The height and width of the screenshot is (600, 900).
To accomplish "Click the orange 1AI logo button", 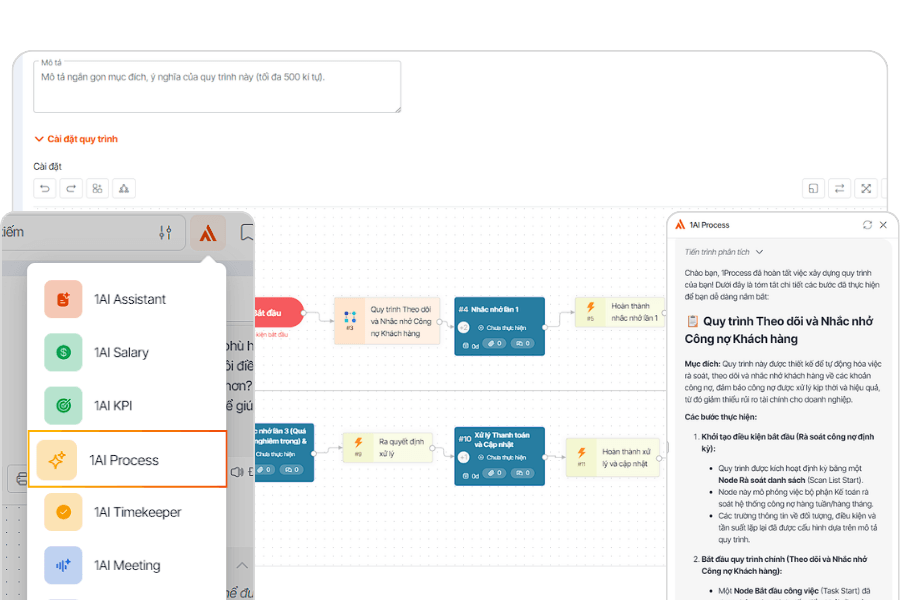I will point(208,233).
